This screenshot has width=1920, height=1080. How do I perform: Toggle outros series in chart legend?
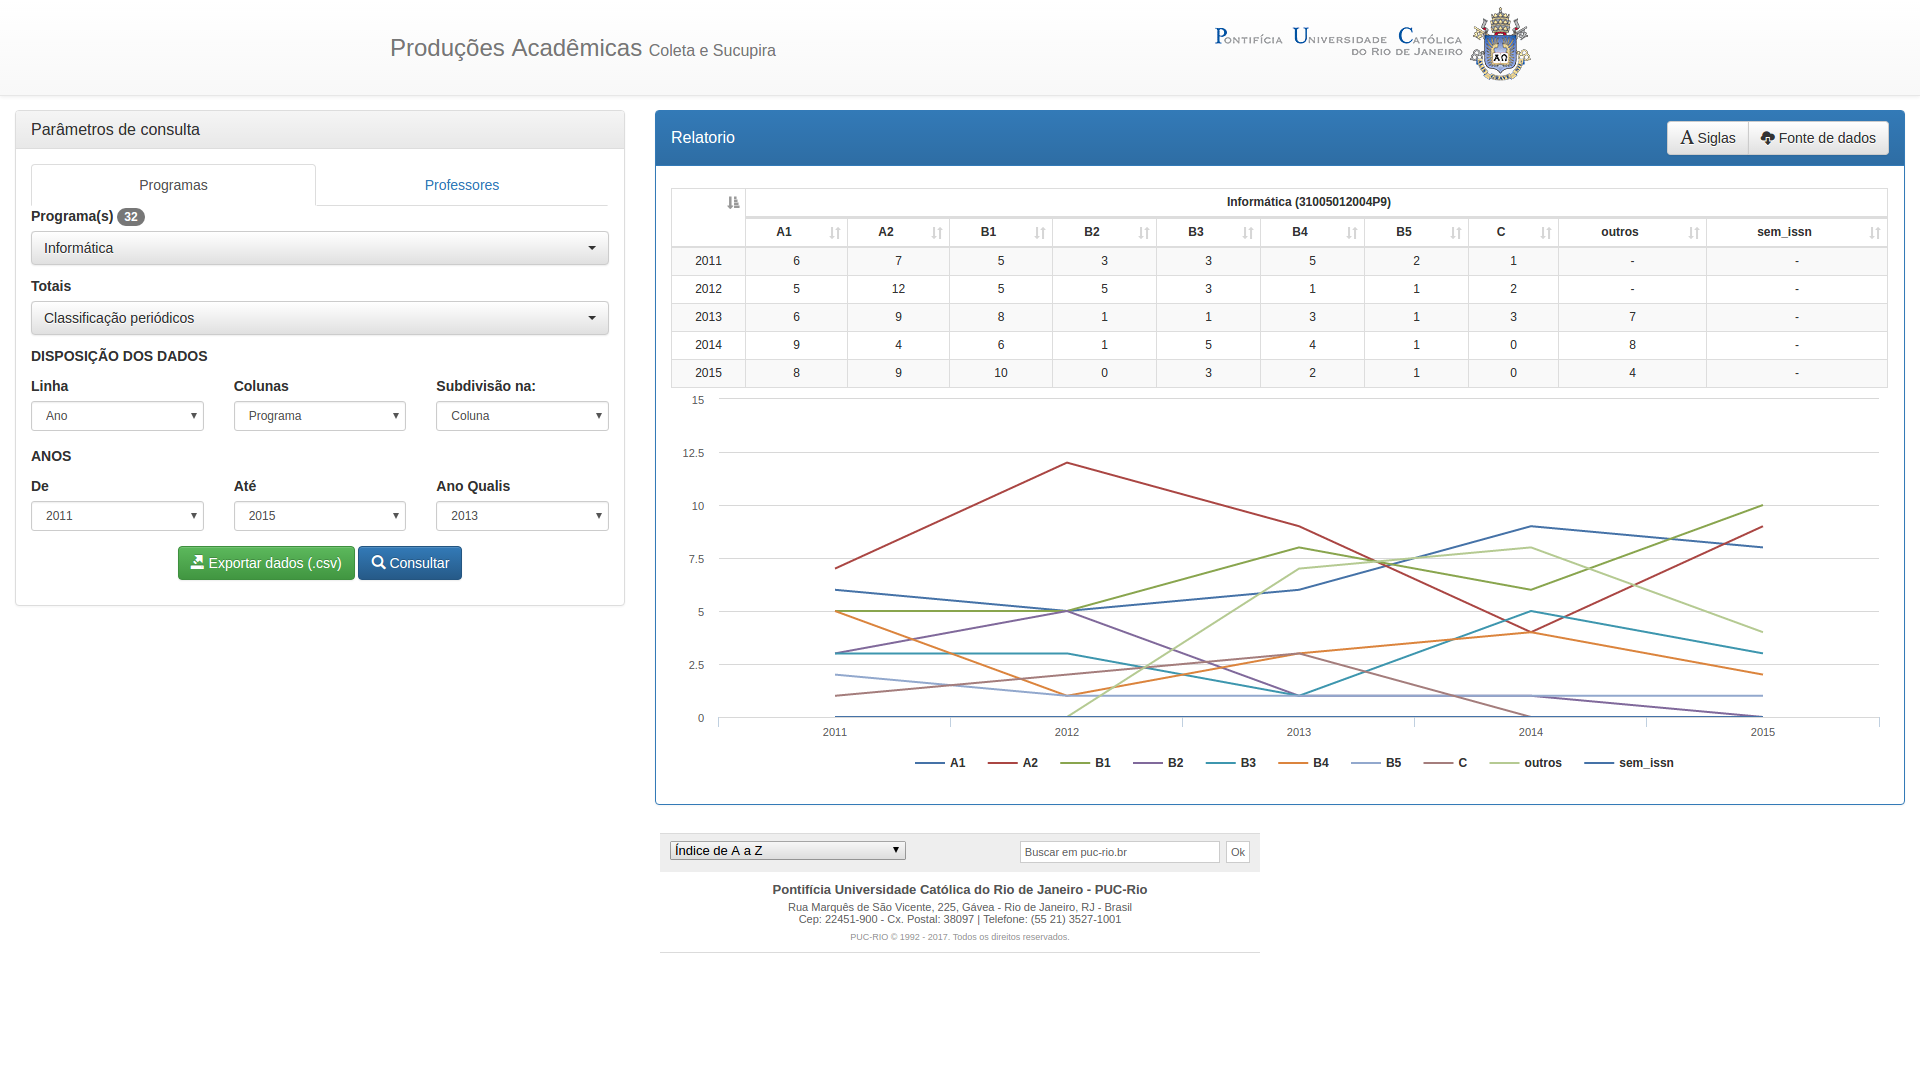(x=1541, y=763)
